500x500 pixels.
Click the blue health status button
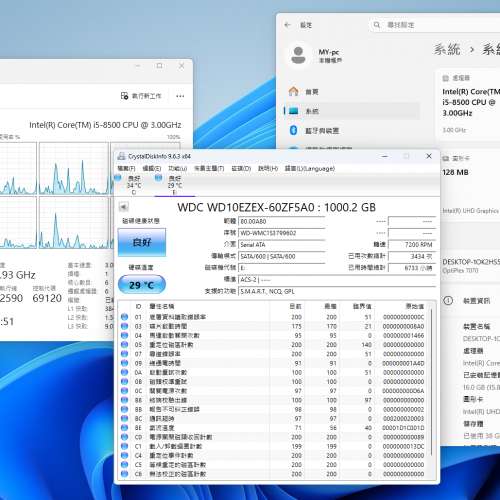(142, 242)
